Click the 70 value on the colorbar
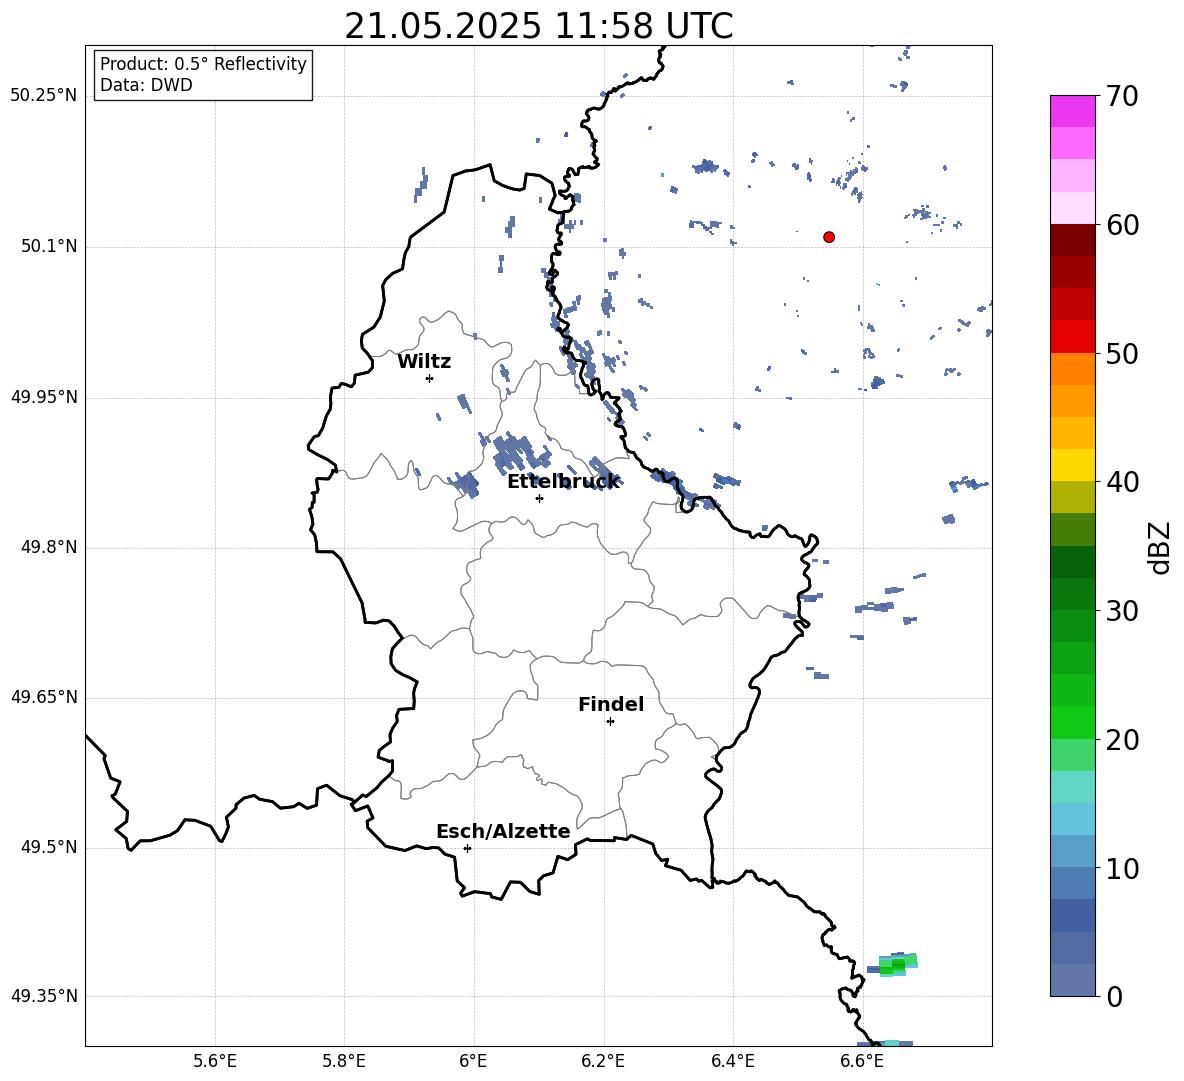Screen dimensions: 1184x1081 tap(1123, 96)
